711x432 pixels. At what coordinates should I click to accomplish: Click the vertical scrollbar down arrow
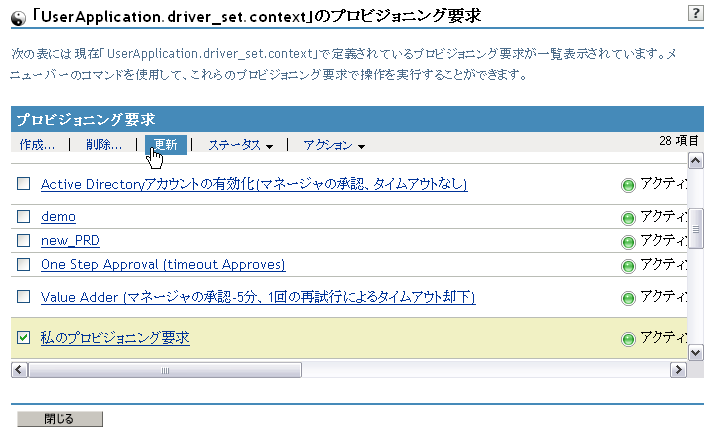click(x=696, y=352)
